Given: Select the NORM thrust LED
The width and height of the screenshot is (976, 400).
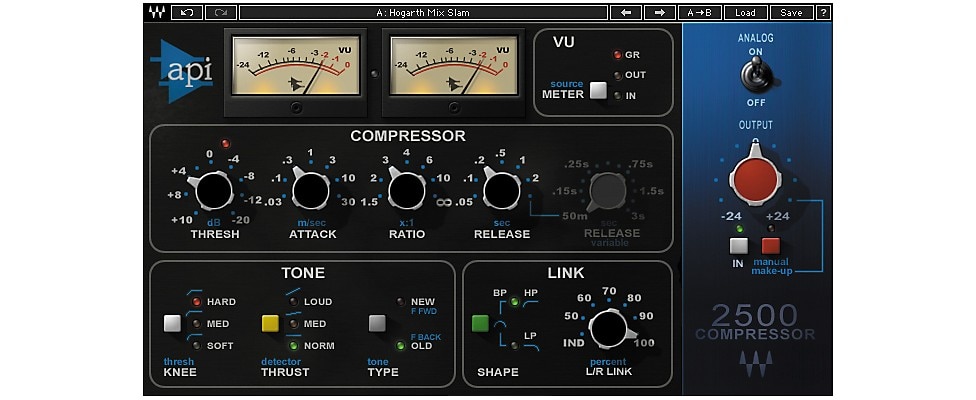Looking at the screenshot, I should pyautogui.click(x=294, y=345).
